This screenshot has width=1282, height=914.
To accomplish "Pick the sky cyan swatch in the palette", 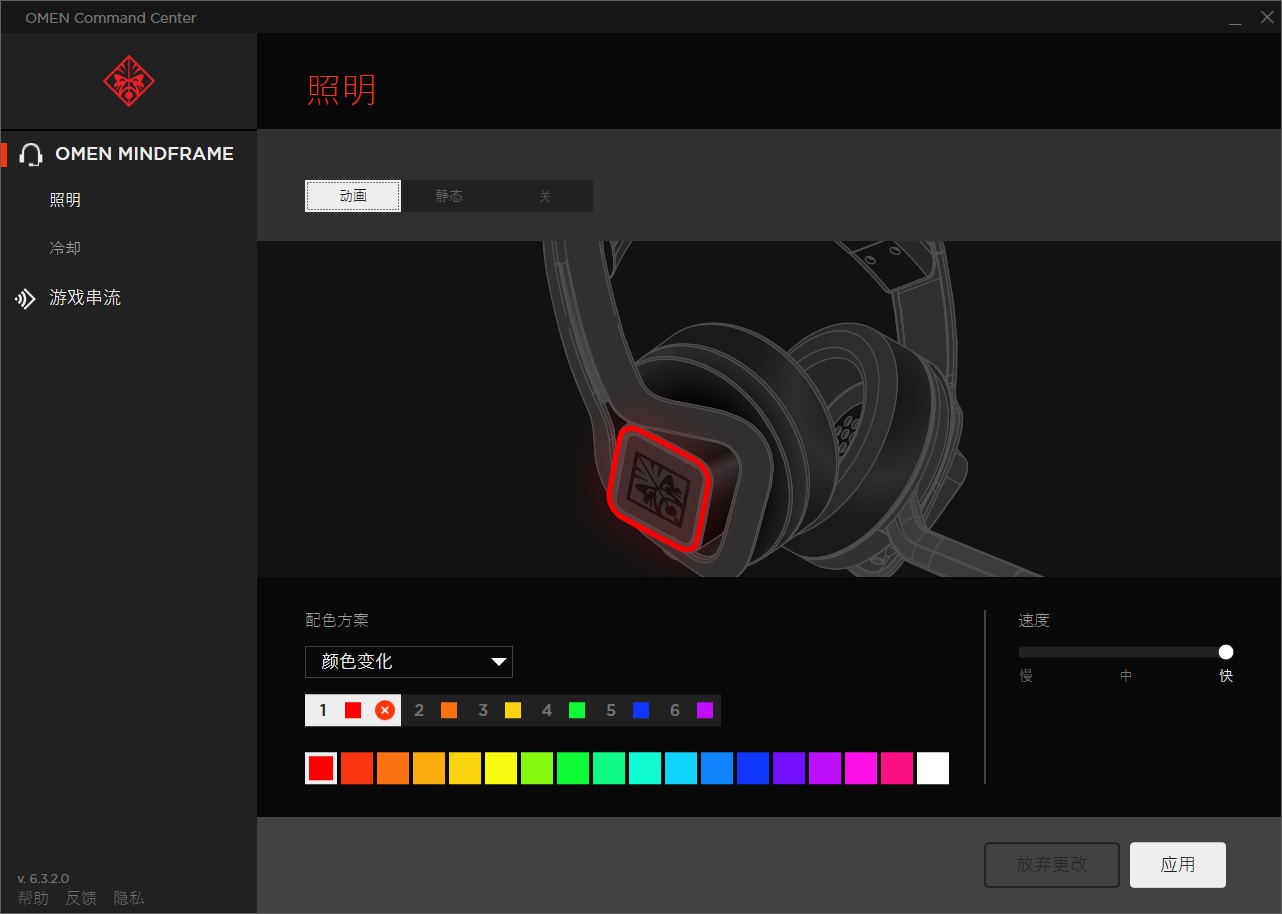I will [681, 768].
